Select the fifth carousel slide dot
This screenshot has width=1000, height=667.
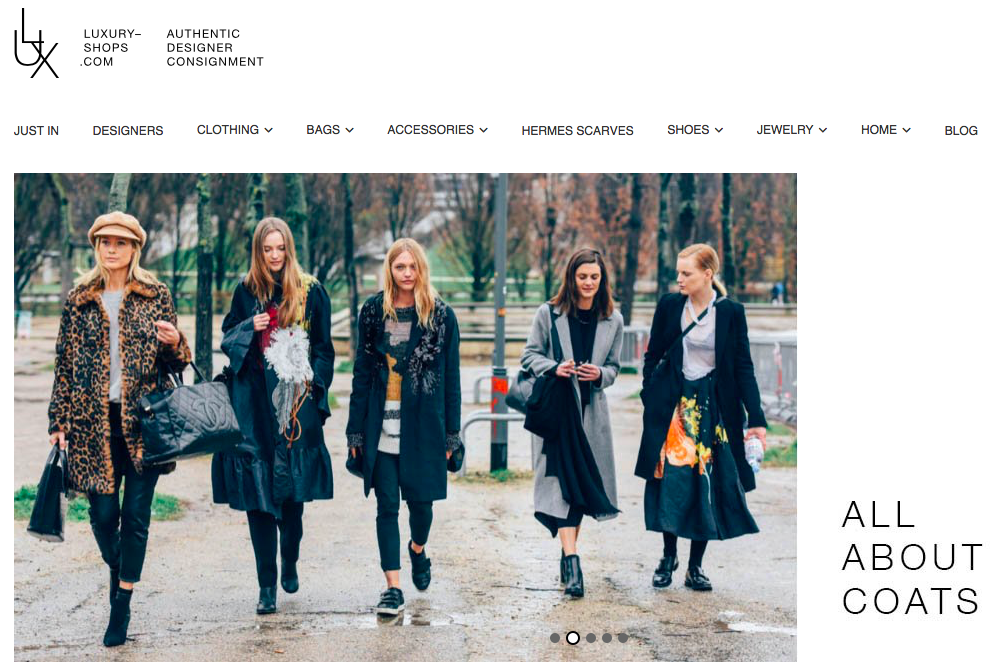click(622, 638)
